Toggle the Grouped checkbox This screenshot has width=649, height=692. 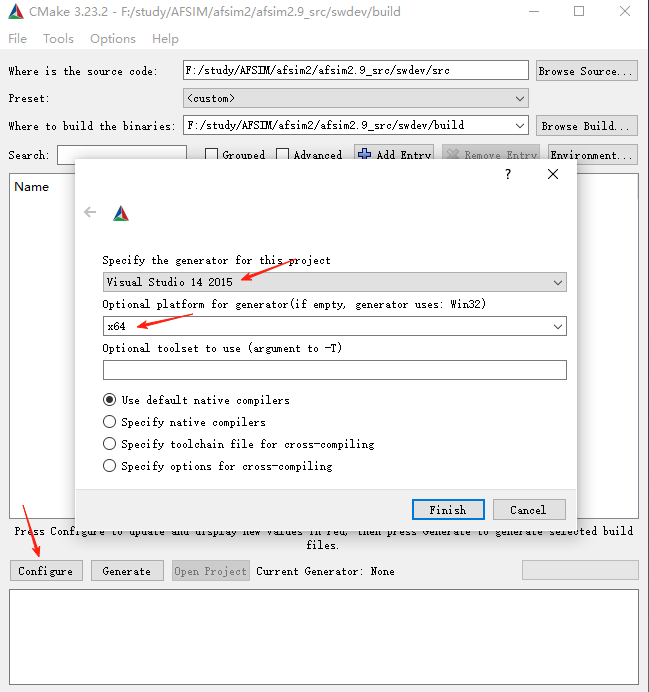(211, 154)
